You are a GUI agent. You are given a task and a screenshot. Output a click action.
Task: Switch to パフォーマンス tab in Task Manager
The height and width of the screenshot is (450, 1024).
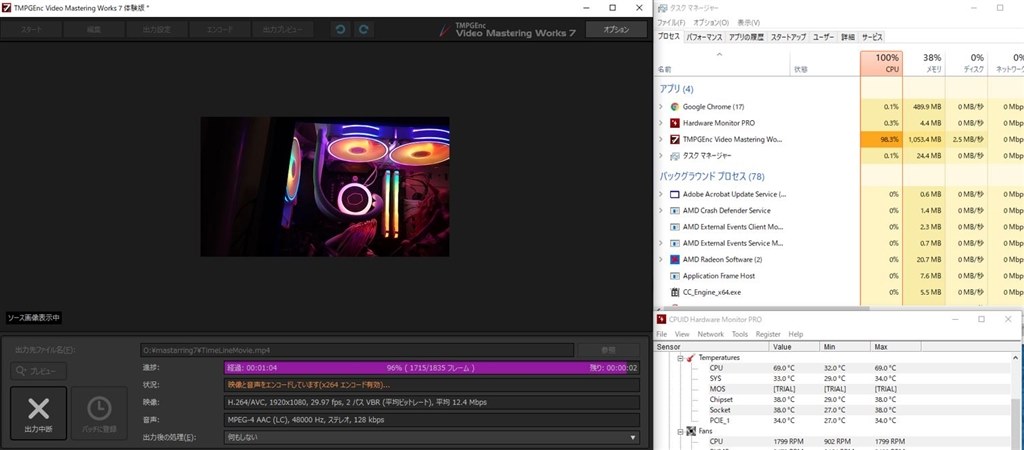click(x=705, y=37)
